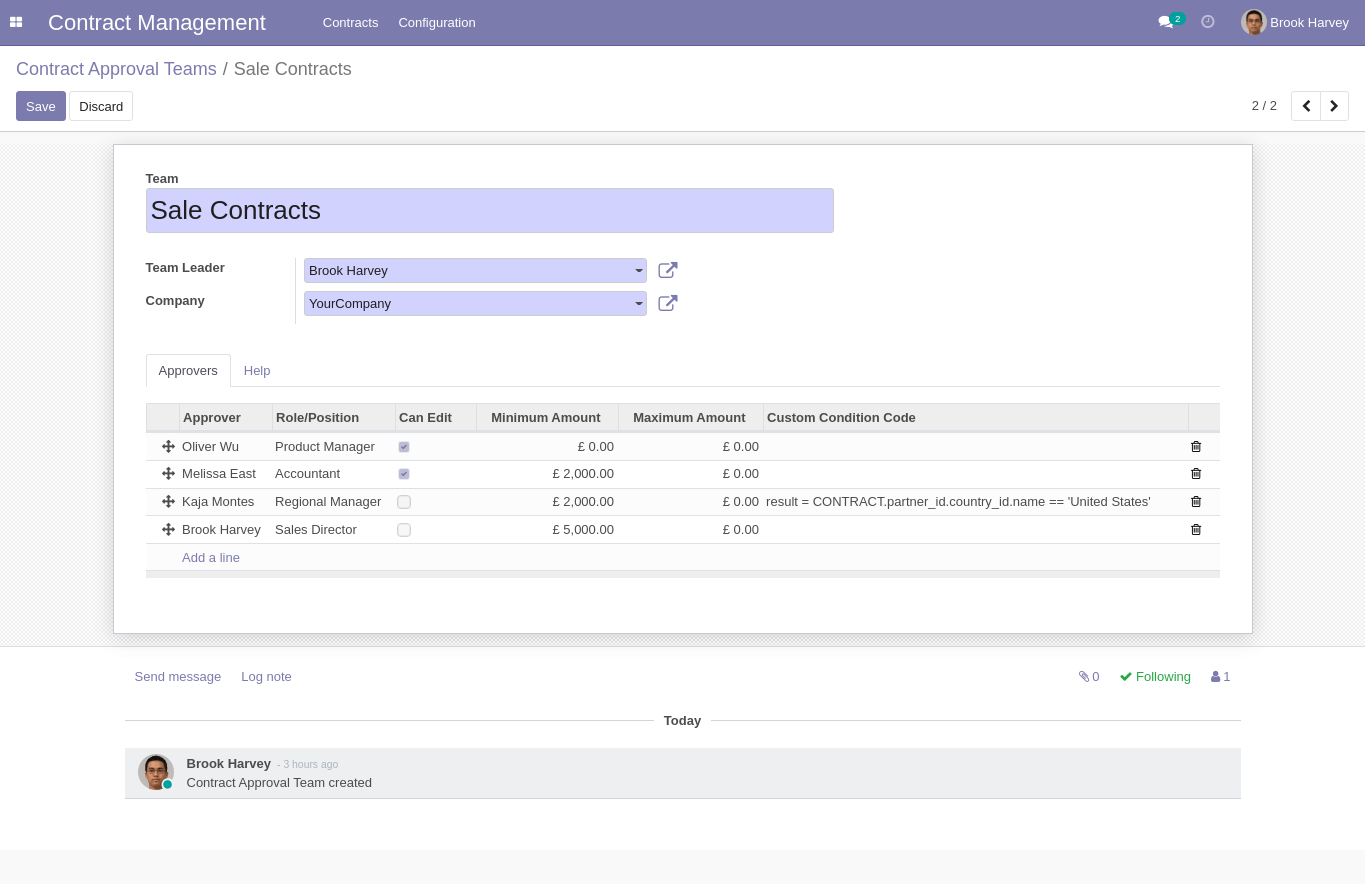Open Team Leader record via external link icon
The height and width of the screenshot is (884, 1365).
(667, 270)
